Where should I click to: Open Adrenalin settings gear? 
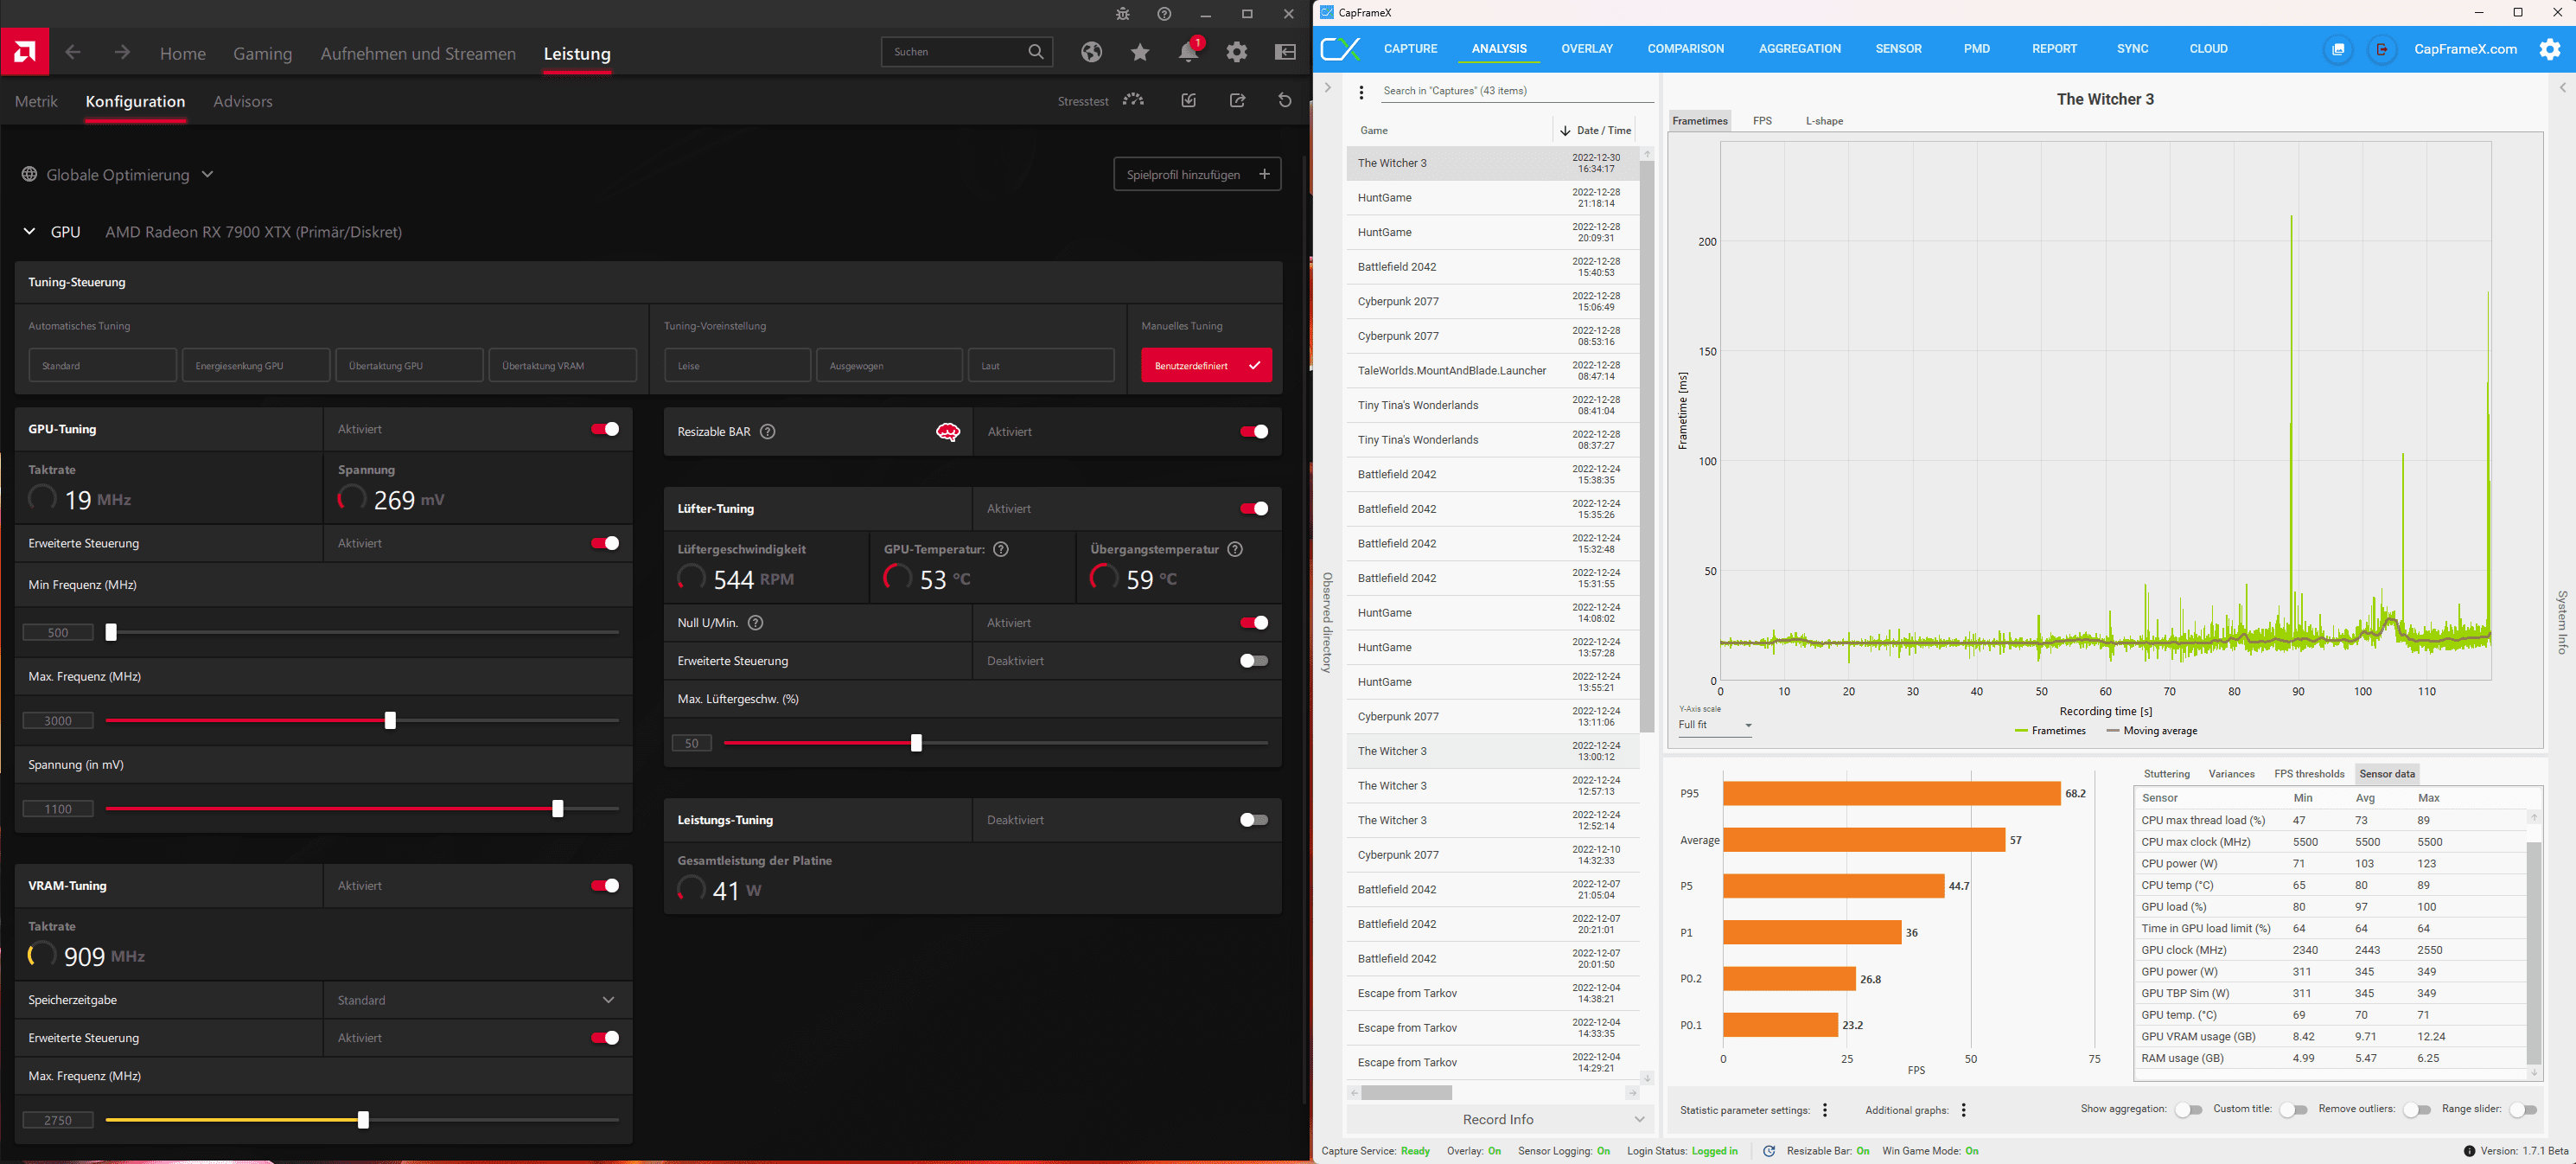pyautogui.click(x=1237, y=52)
